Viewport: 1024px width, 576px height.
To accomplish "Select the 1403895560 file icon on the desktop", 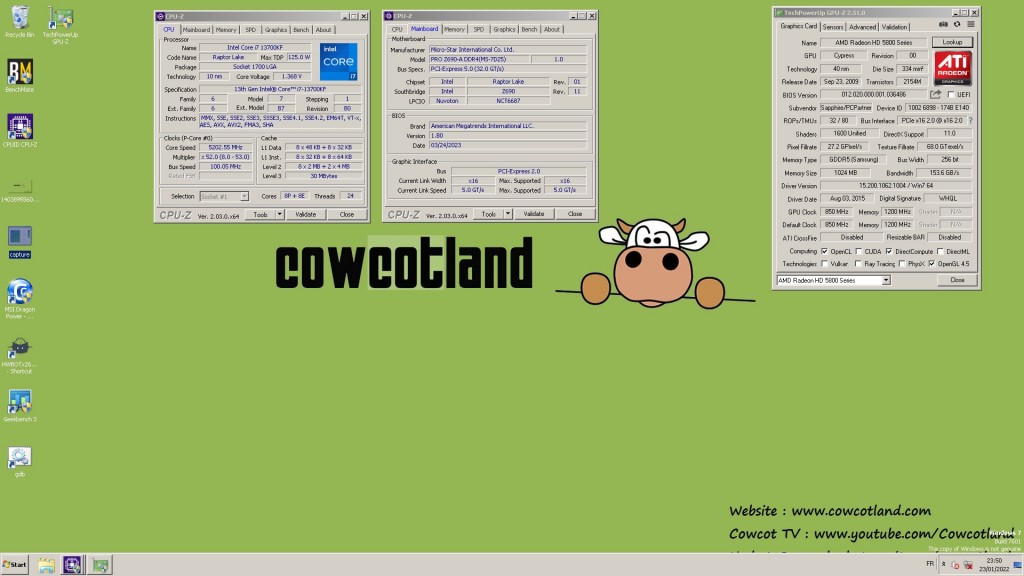I will point(20,191).
